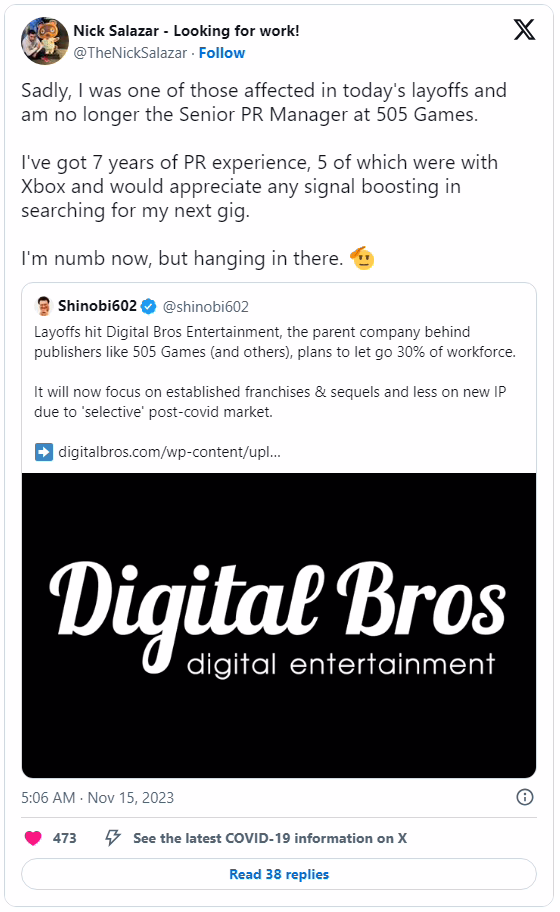This screenshot has width=560, height=912.
Task: Open the digitalbros.com link
Action: point(169,452)
